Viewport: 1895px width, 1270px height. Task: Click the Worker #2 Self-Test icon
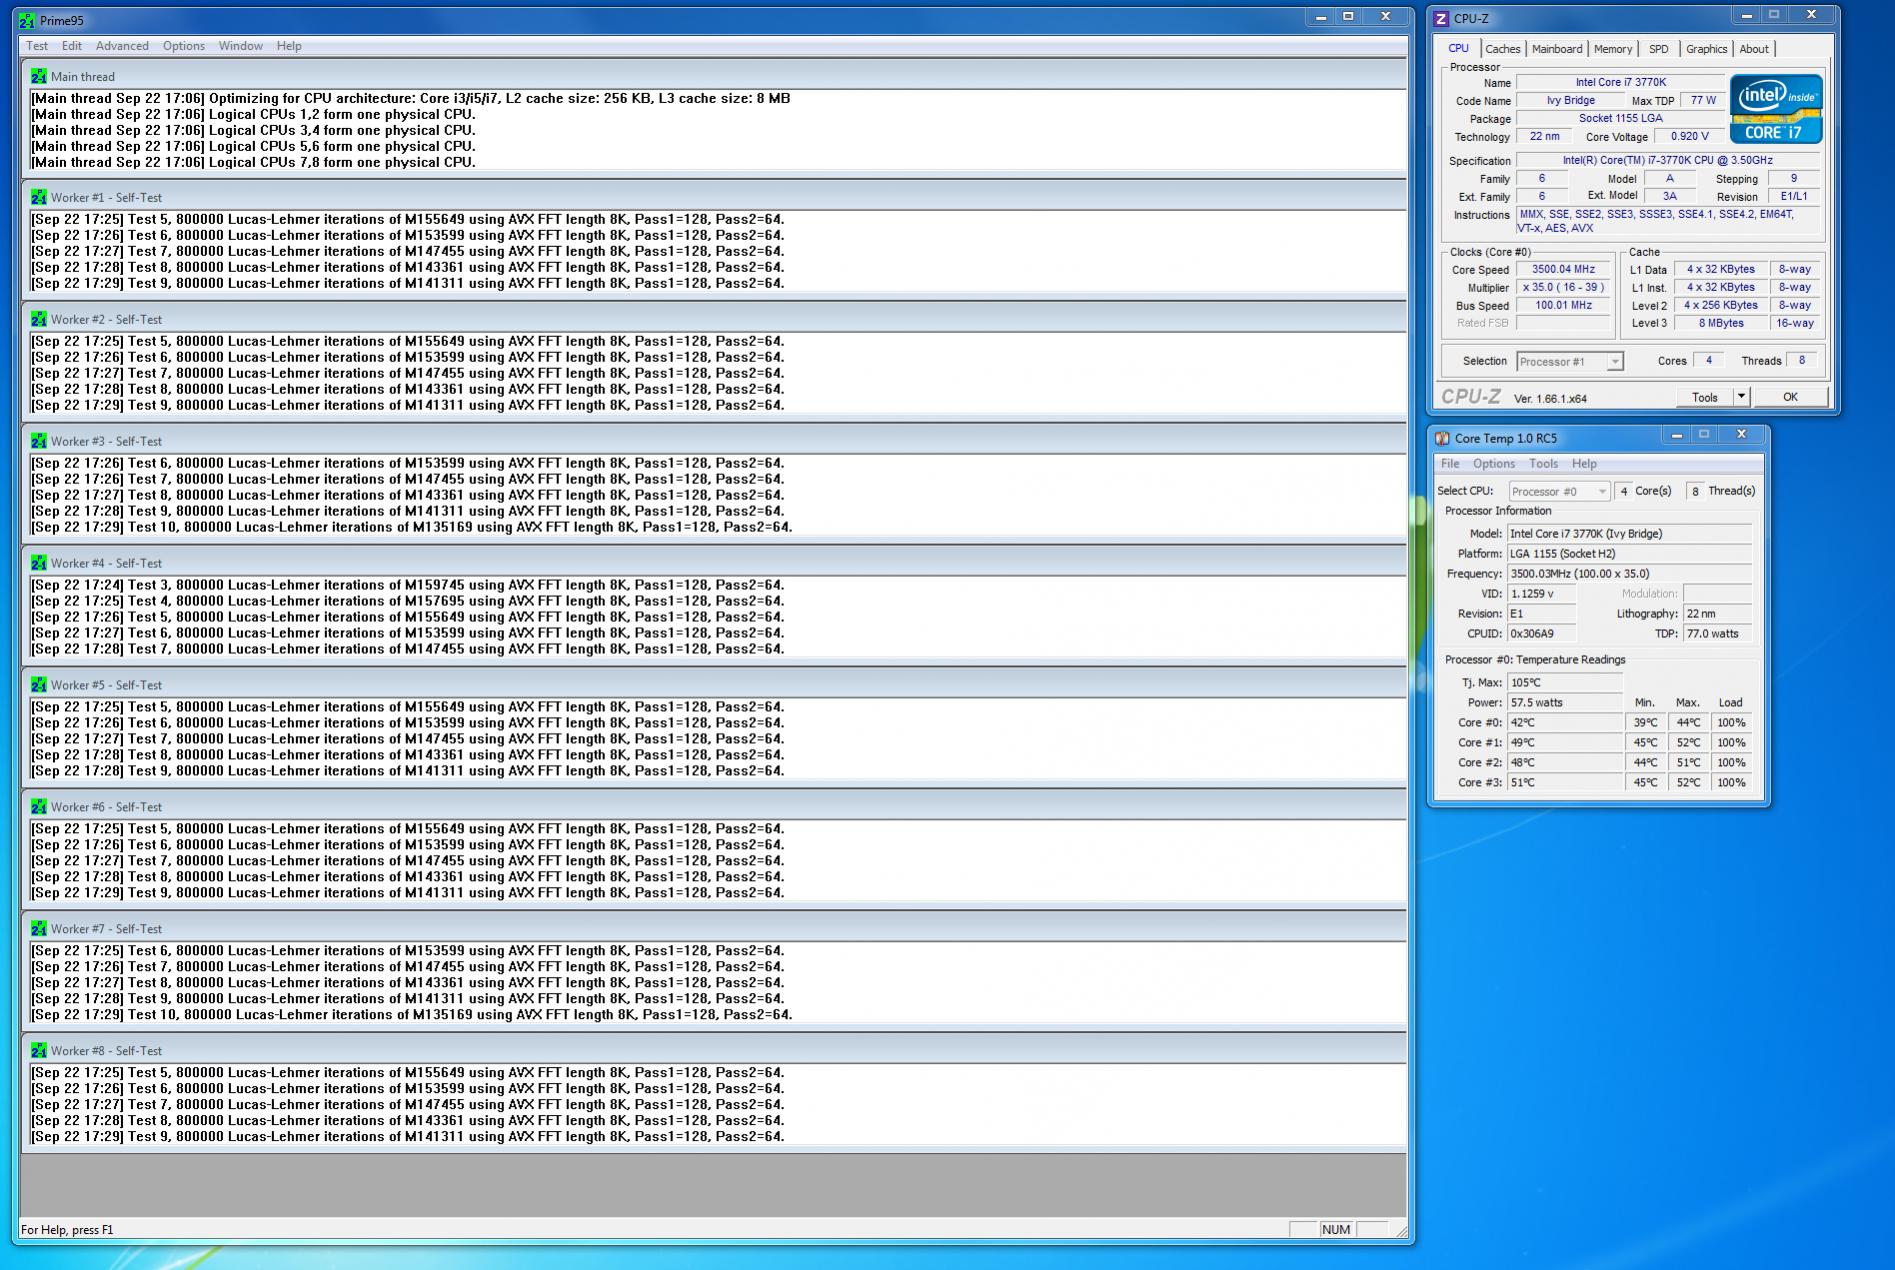pyautogui.click(x=39, y=319)
